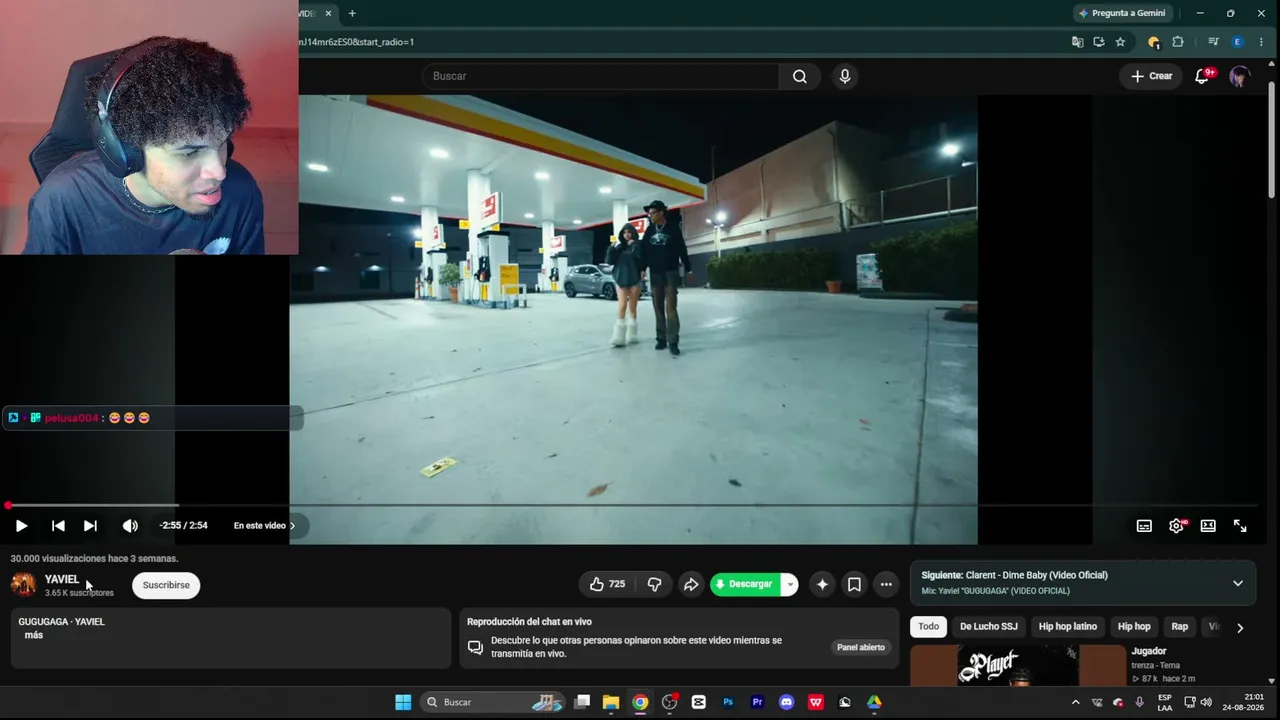Save video to a playlist
Screen dimensions: 1280x720
tap(854, 584)
